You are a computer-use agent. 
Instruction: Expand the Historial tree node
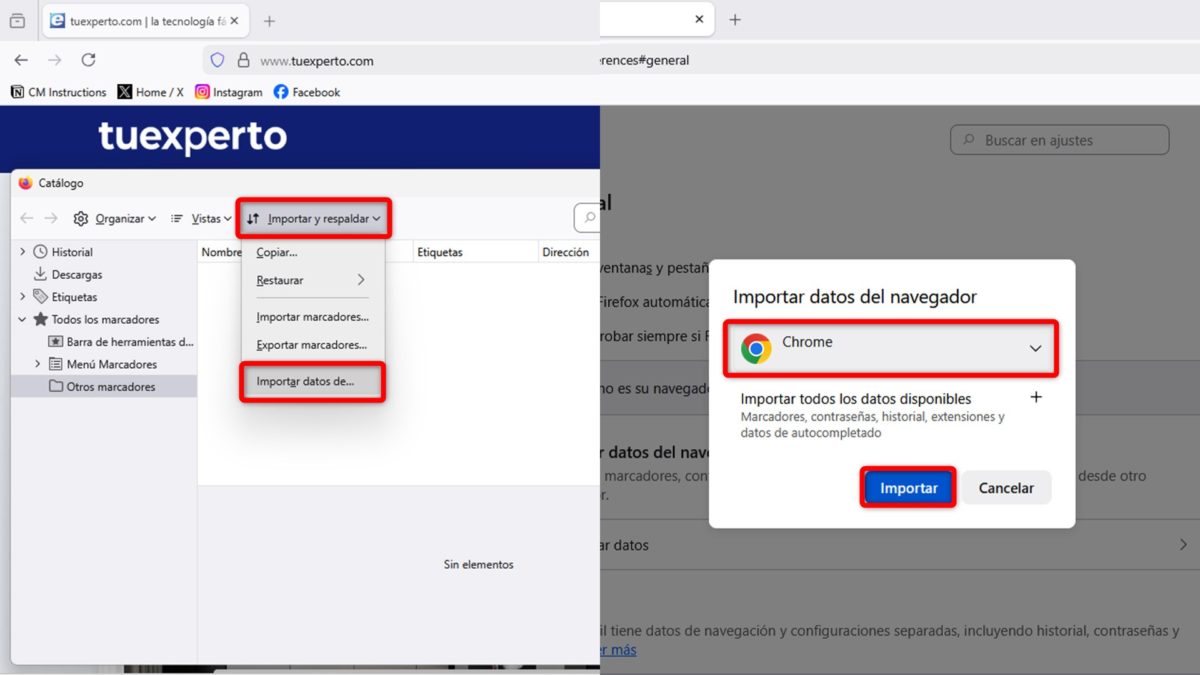23,252
